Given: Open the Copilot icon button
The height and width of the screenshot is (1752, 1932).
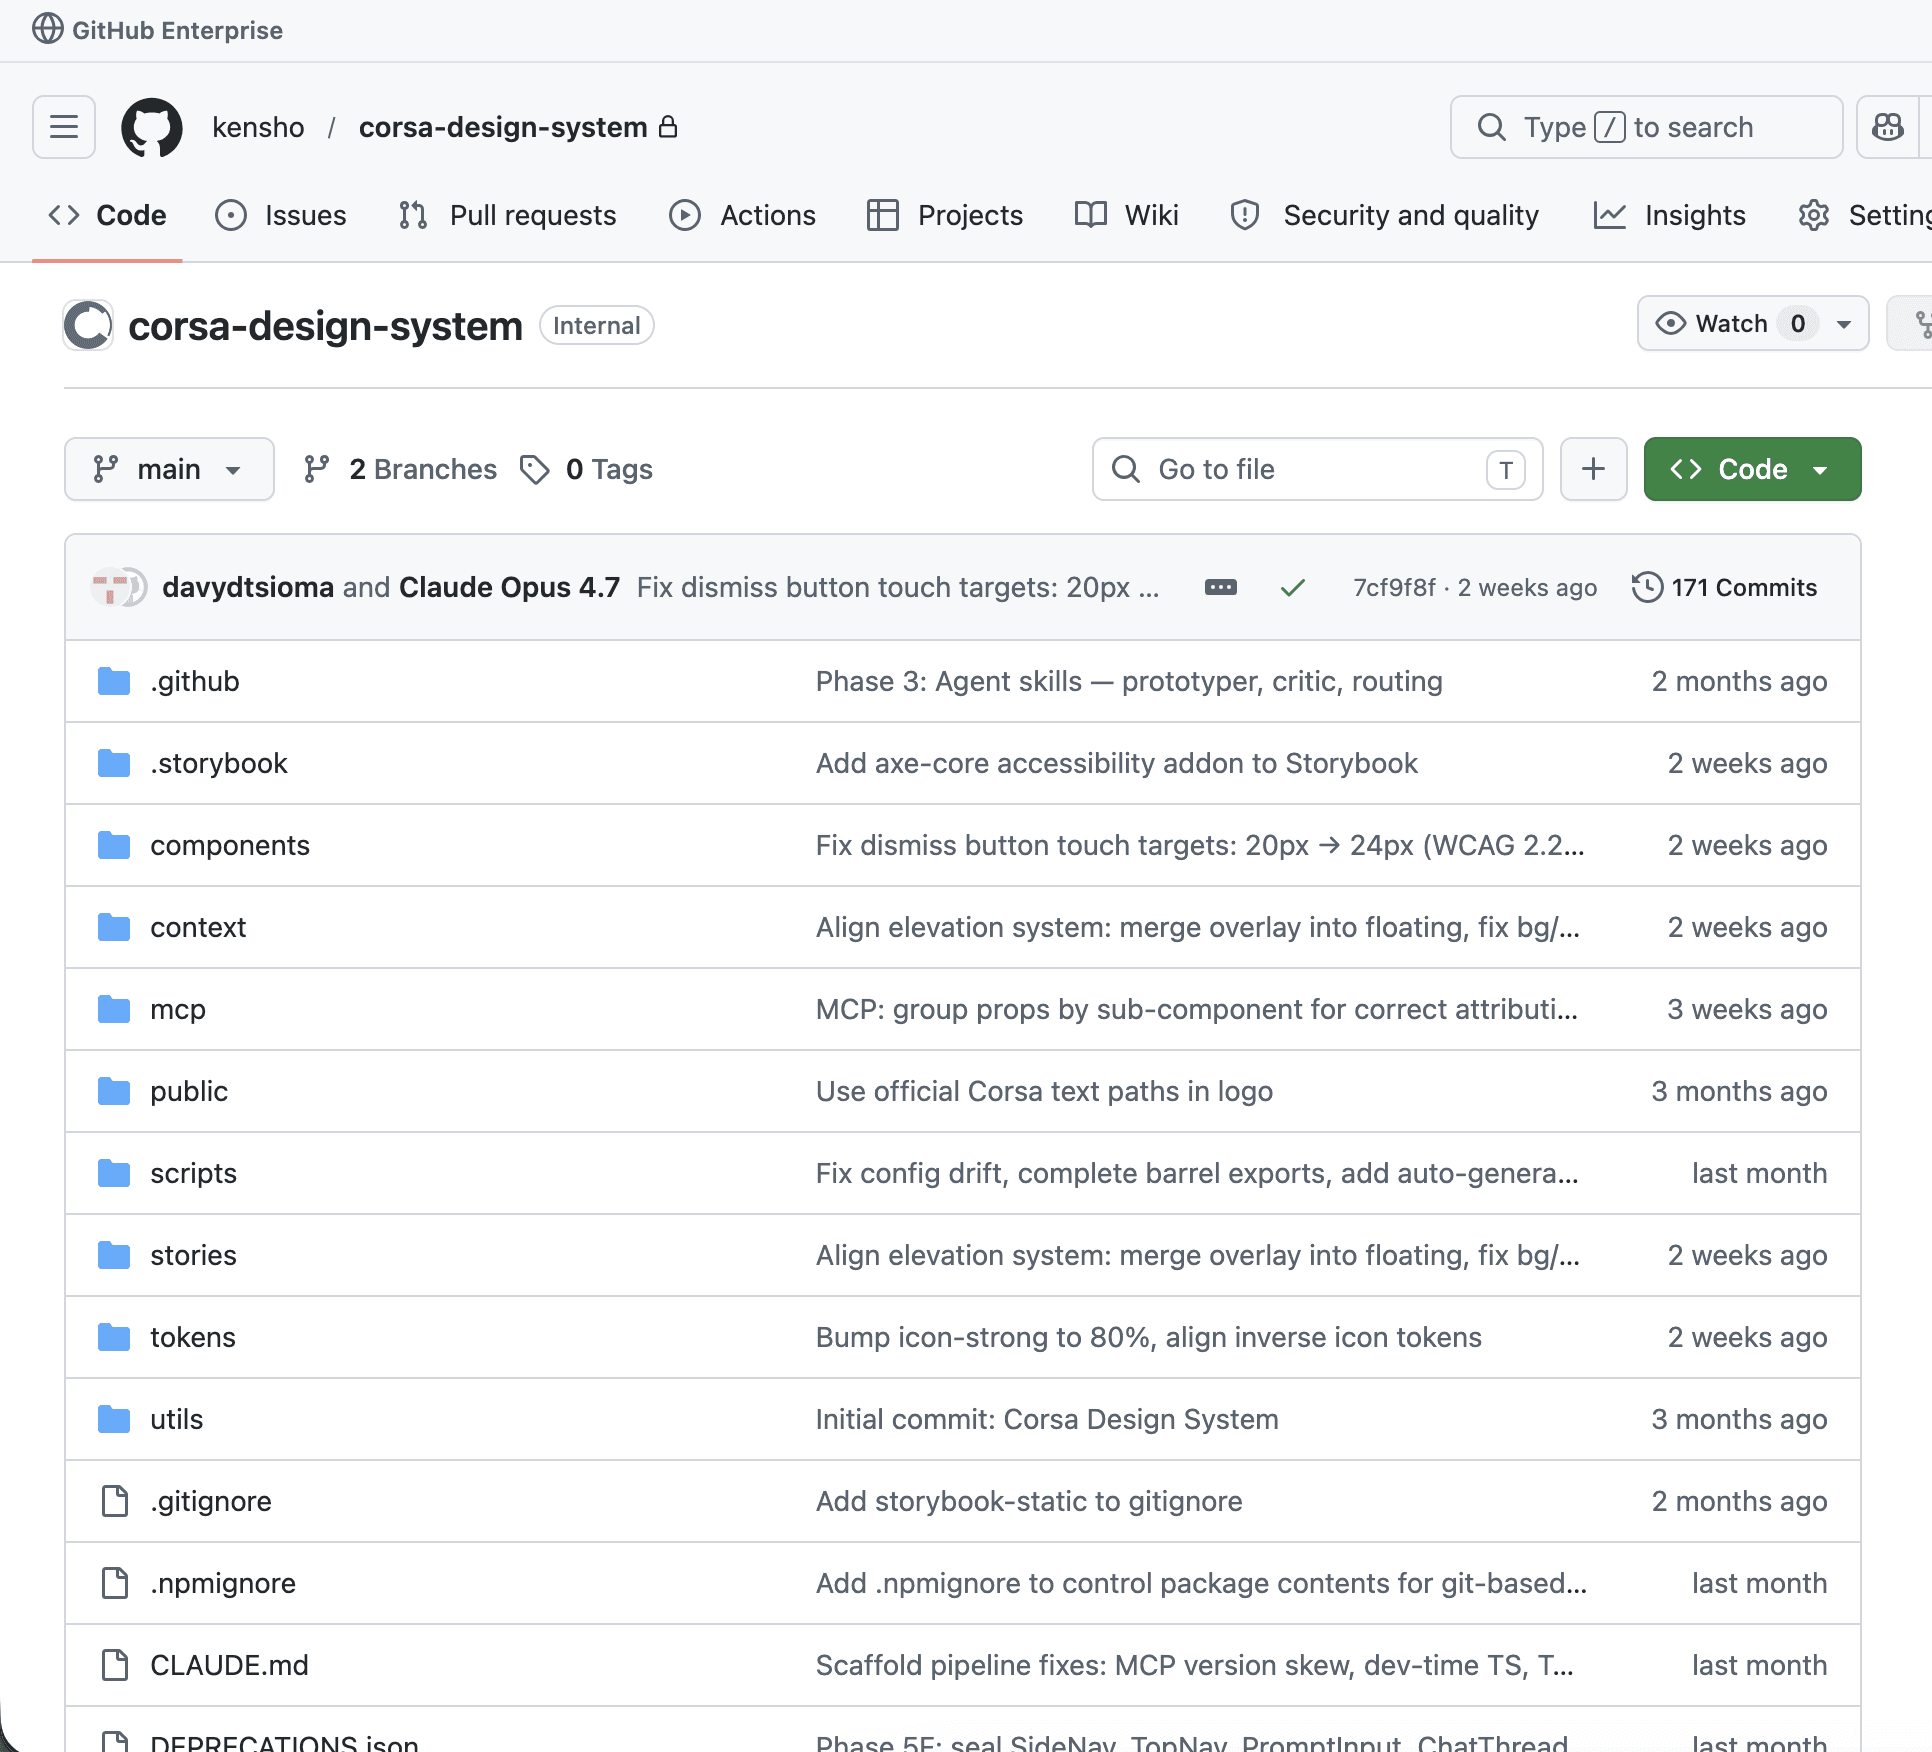Looking at the screenshot, I should coord(1888,127).
